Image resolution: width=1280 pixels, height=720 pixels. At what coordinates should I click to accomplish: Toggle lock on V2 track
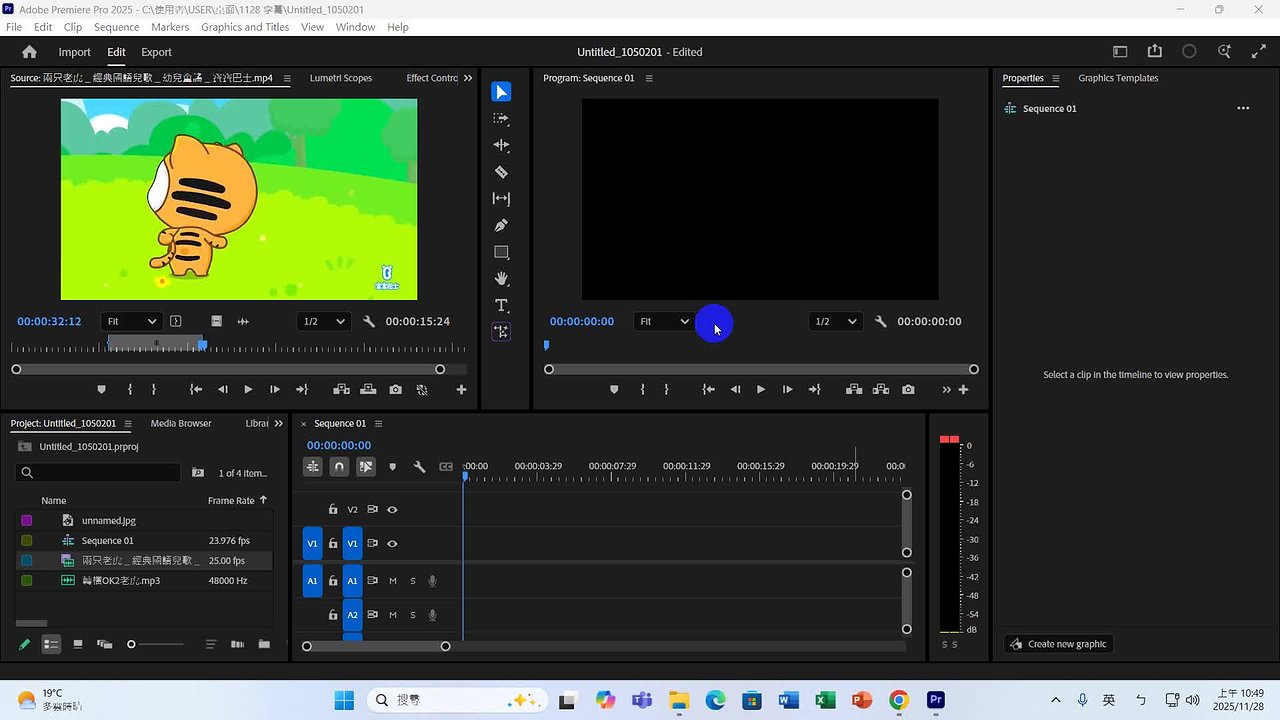click(333, 510)
